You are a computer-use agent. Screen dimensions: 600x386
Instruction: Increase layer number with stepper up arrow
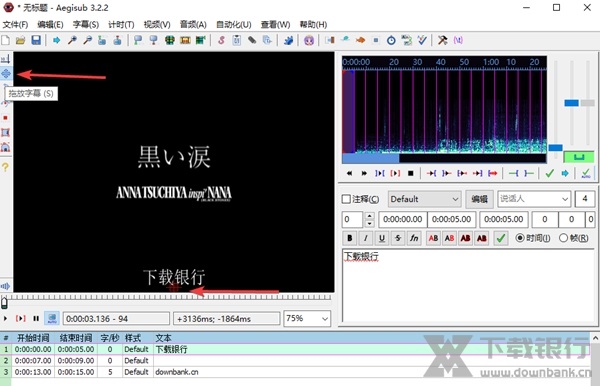[369, 215]
